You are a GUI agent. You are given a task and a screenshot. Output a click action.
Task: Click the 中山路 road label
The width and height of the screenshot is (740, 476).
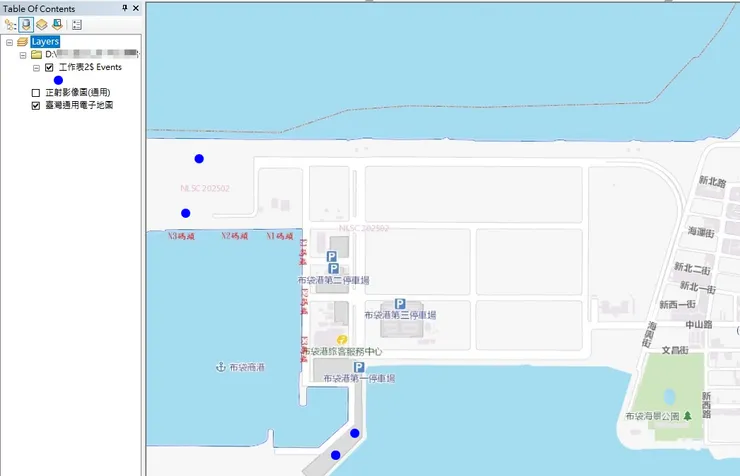click(x=699, y=325)
